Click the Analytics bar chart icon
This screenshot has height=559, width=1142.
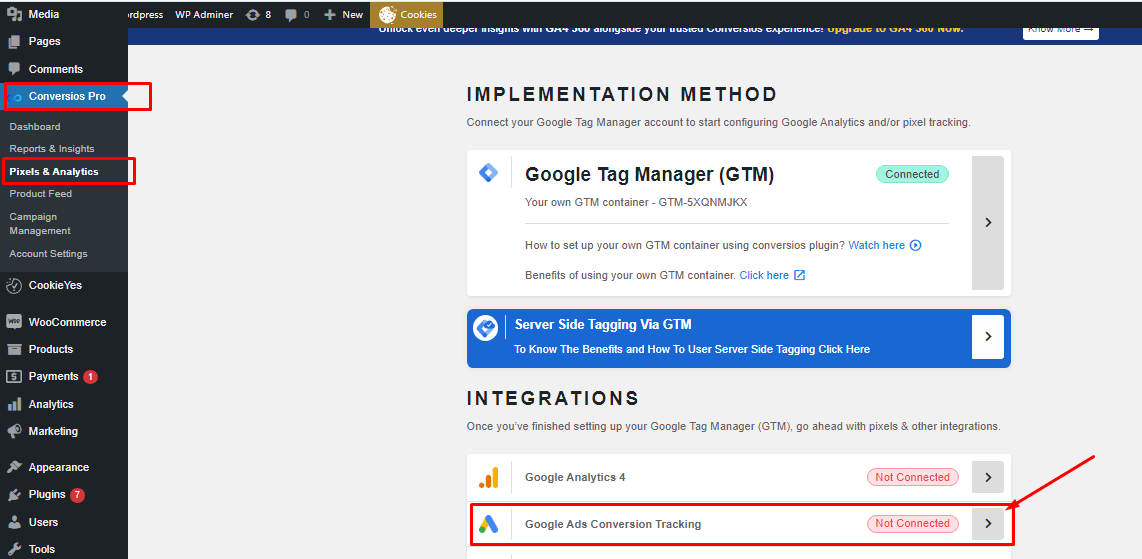14,404
